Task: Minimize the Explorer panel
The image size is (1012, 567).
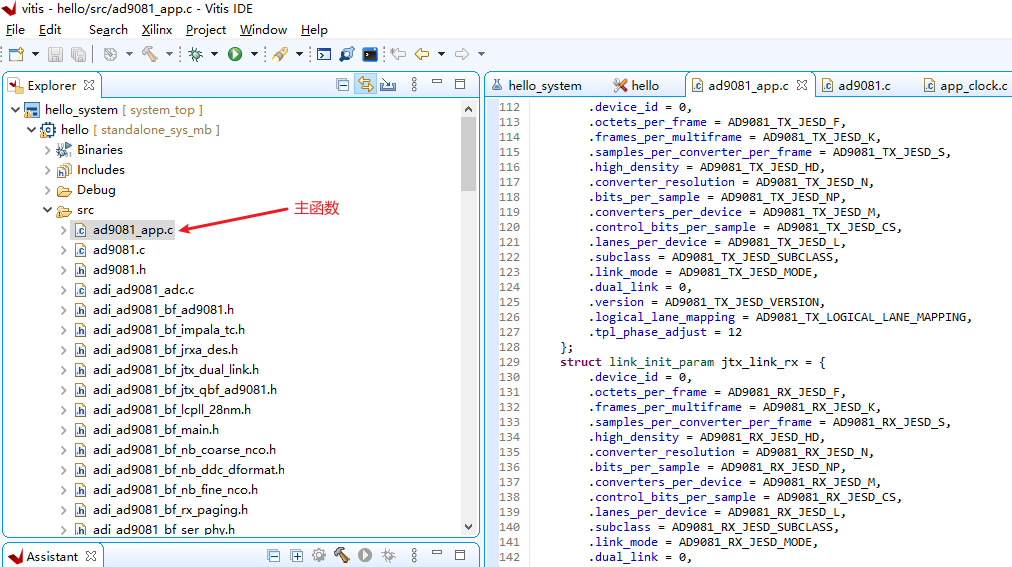Action: pos(437,83)
